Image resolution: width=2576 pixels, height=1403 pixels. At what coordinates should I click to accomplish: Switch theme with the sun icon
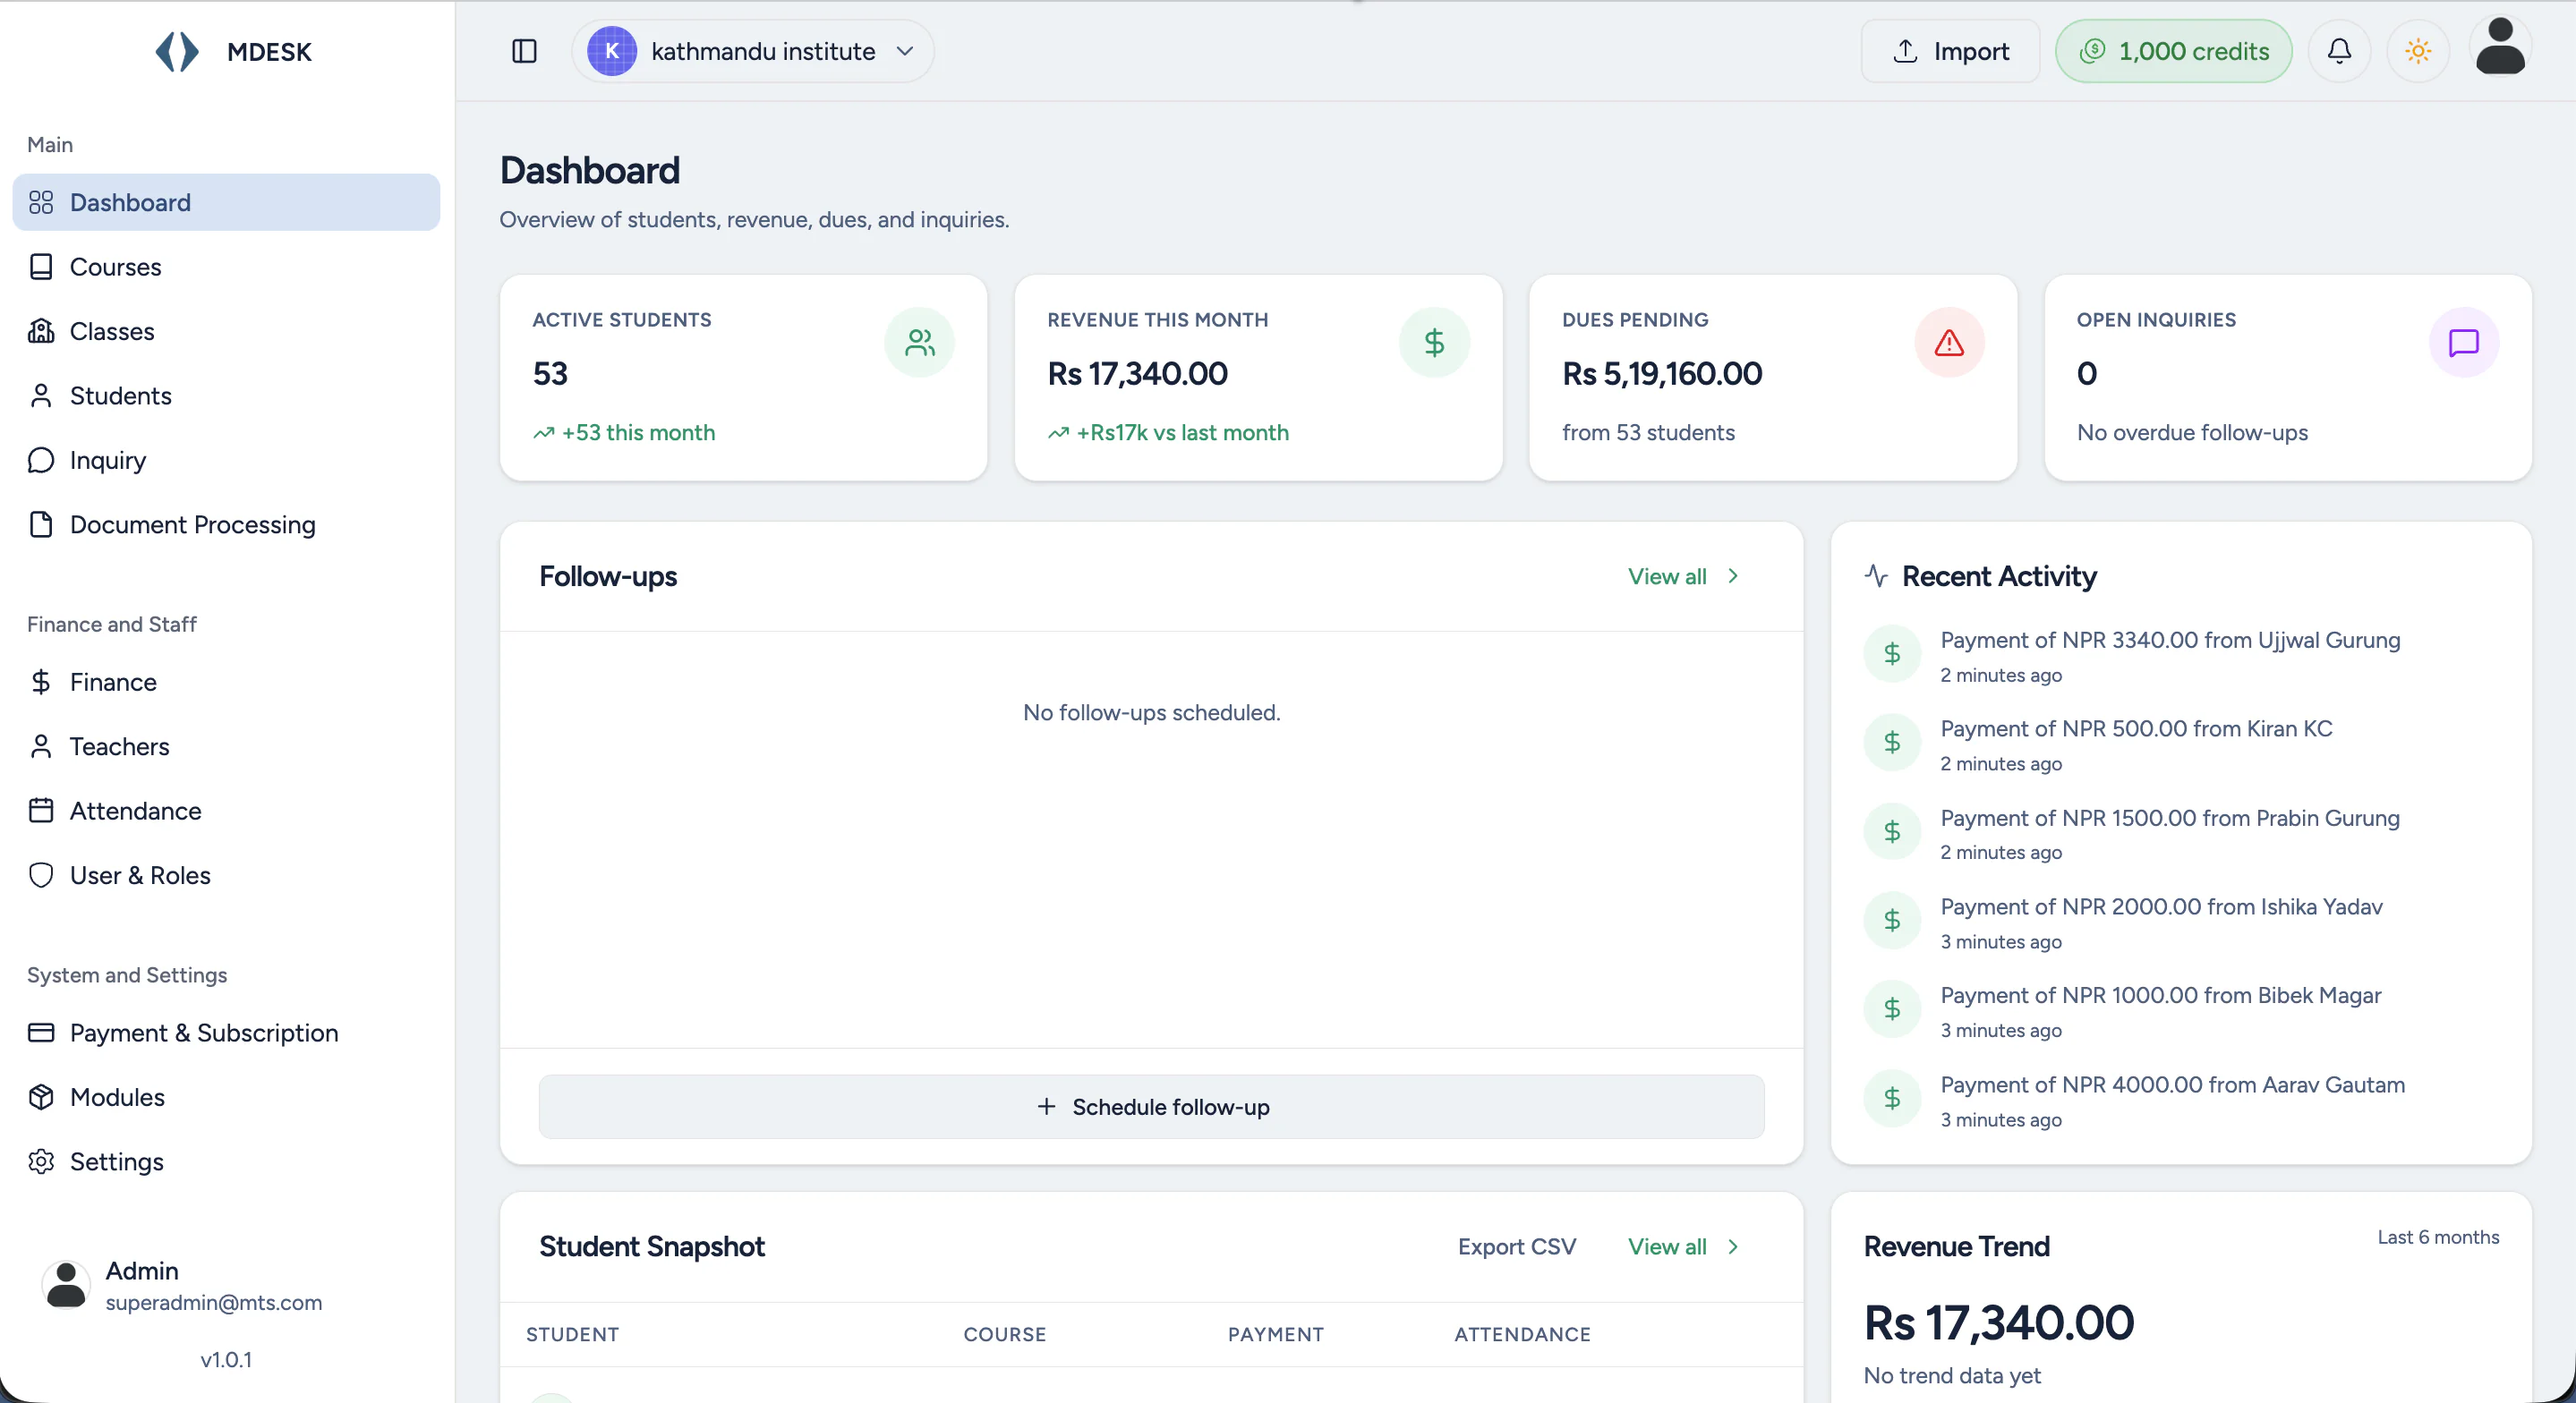(2418, 51)
